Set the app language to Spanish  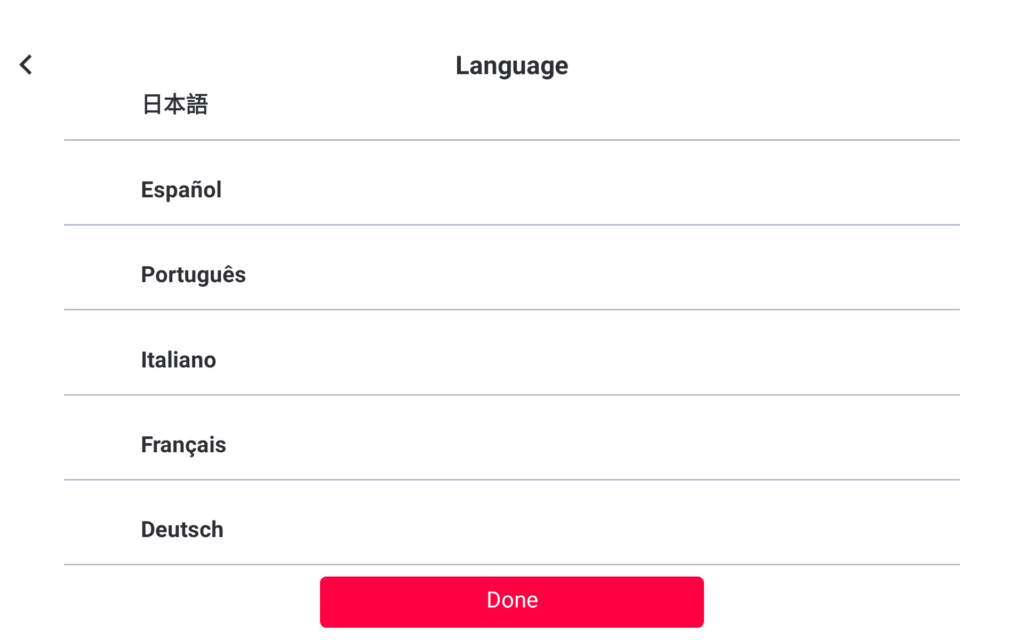click(x=181, y=190)
